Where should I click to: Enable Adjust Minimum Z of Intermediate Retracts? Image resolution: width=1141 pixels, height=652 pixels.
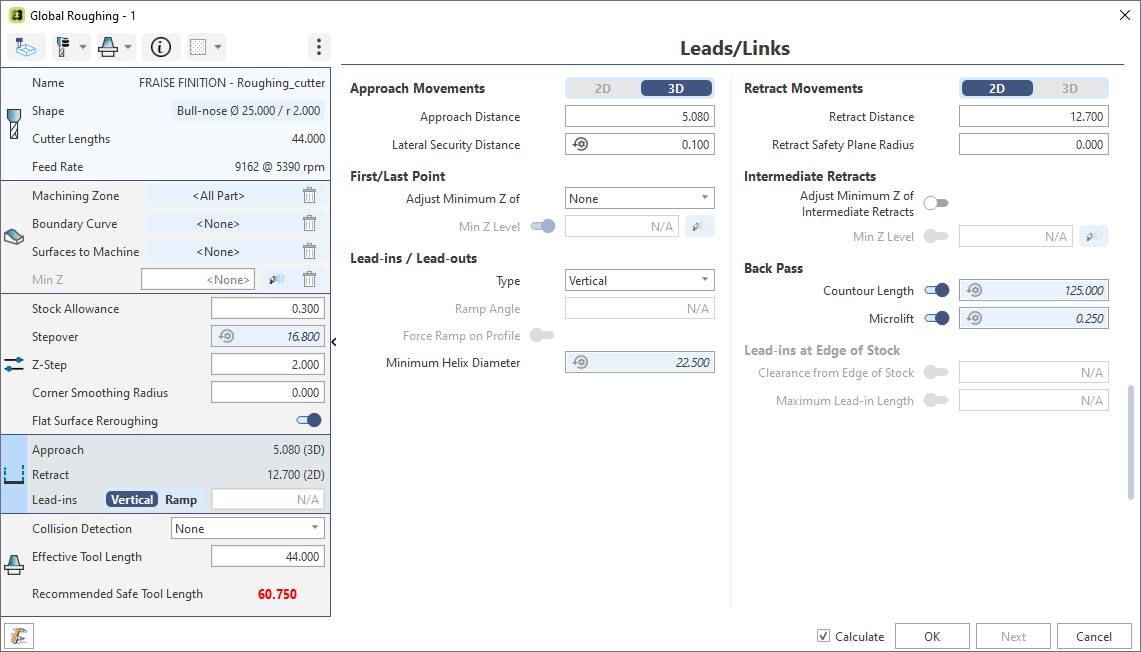coord(936,203)
